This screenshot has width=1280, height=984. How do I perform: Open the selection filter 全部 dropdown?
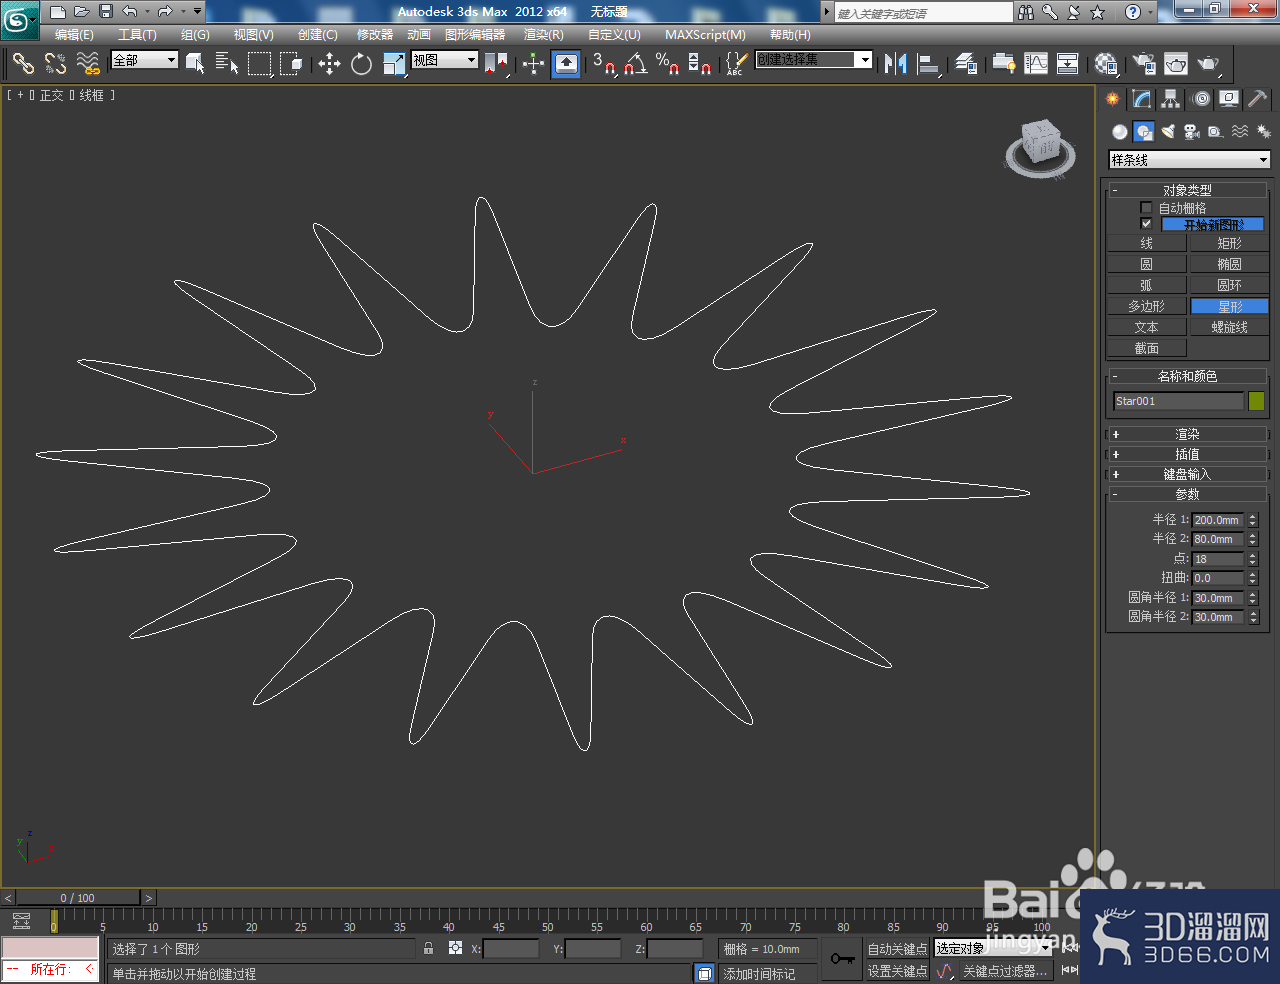click(x=144, y=60)
